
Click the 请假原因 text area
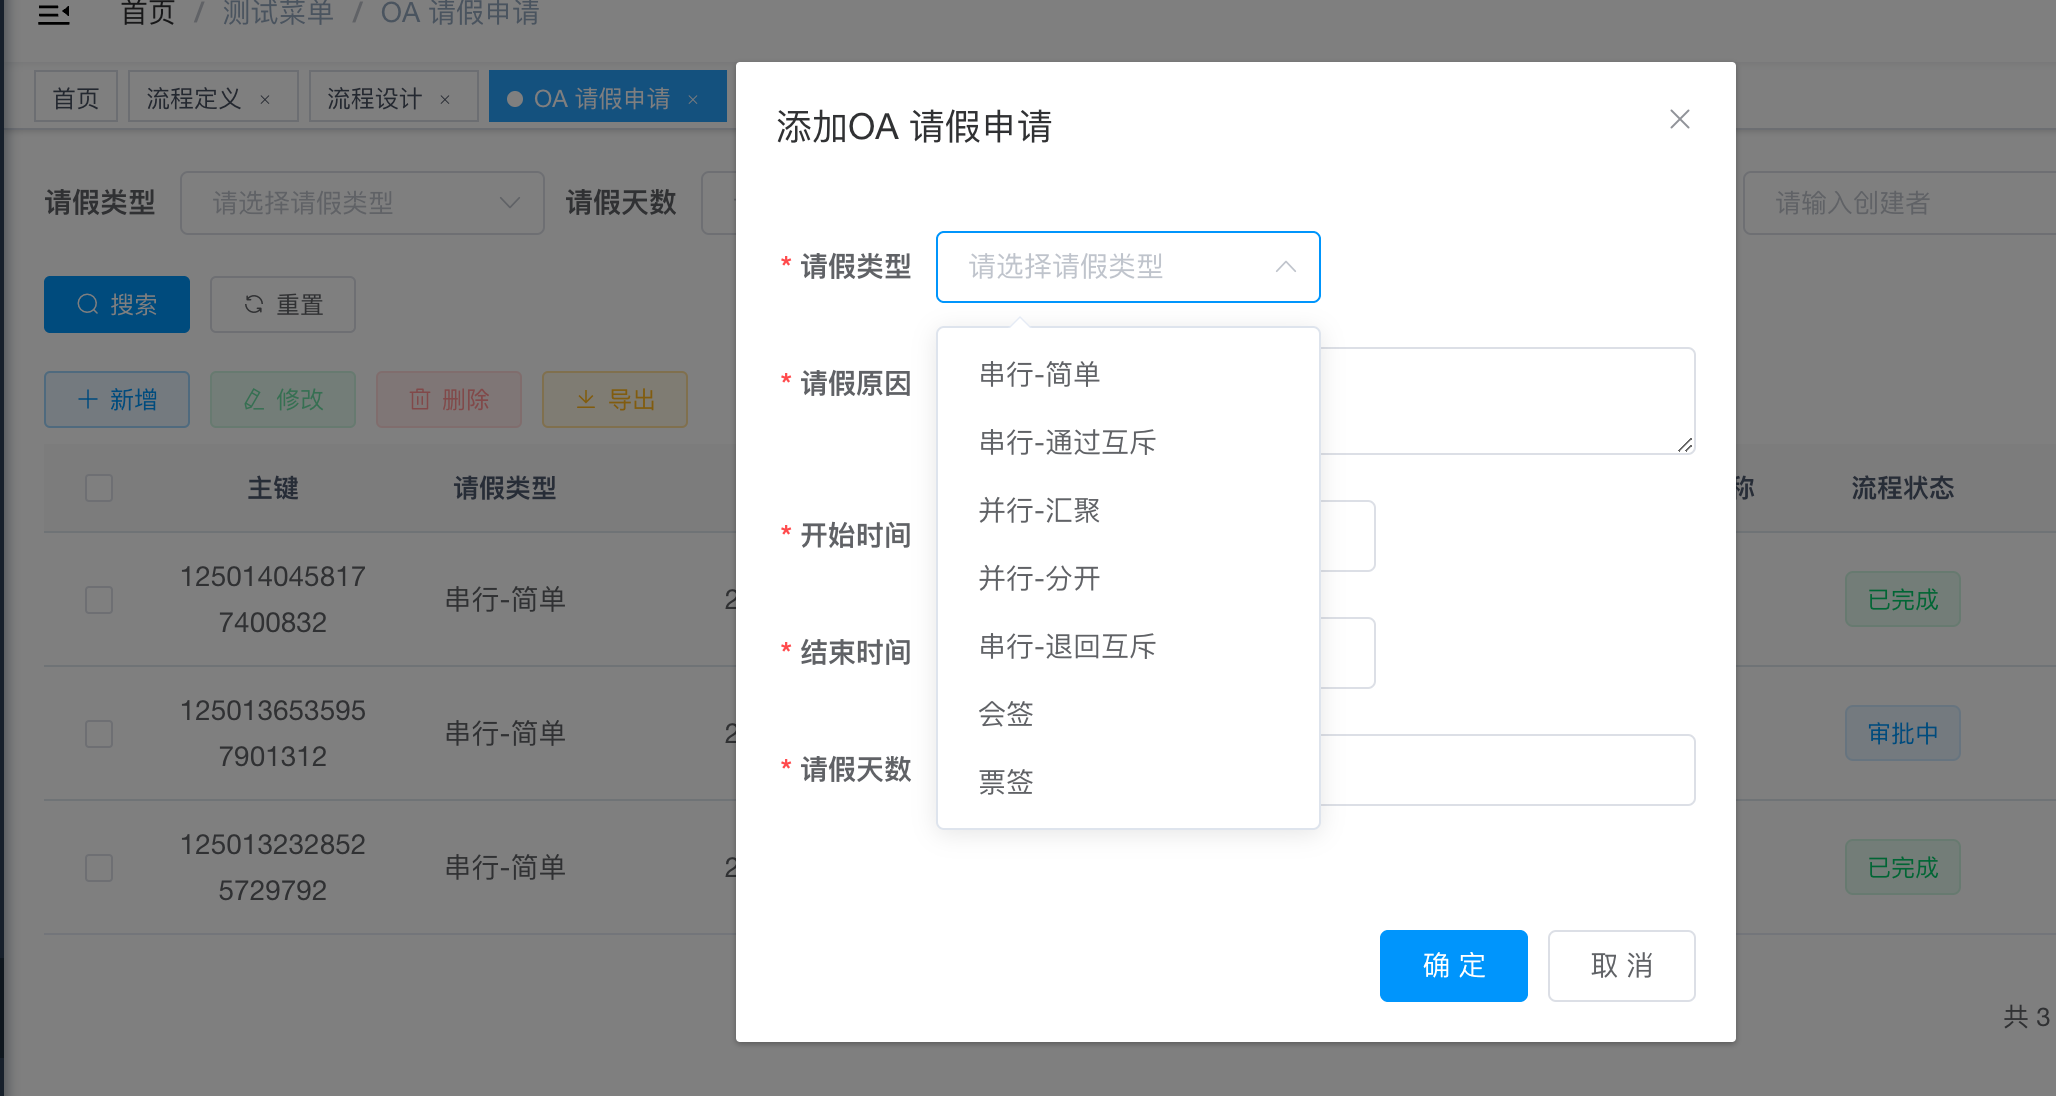coord(1507,400)
